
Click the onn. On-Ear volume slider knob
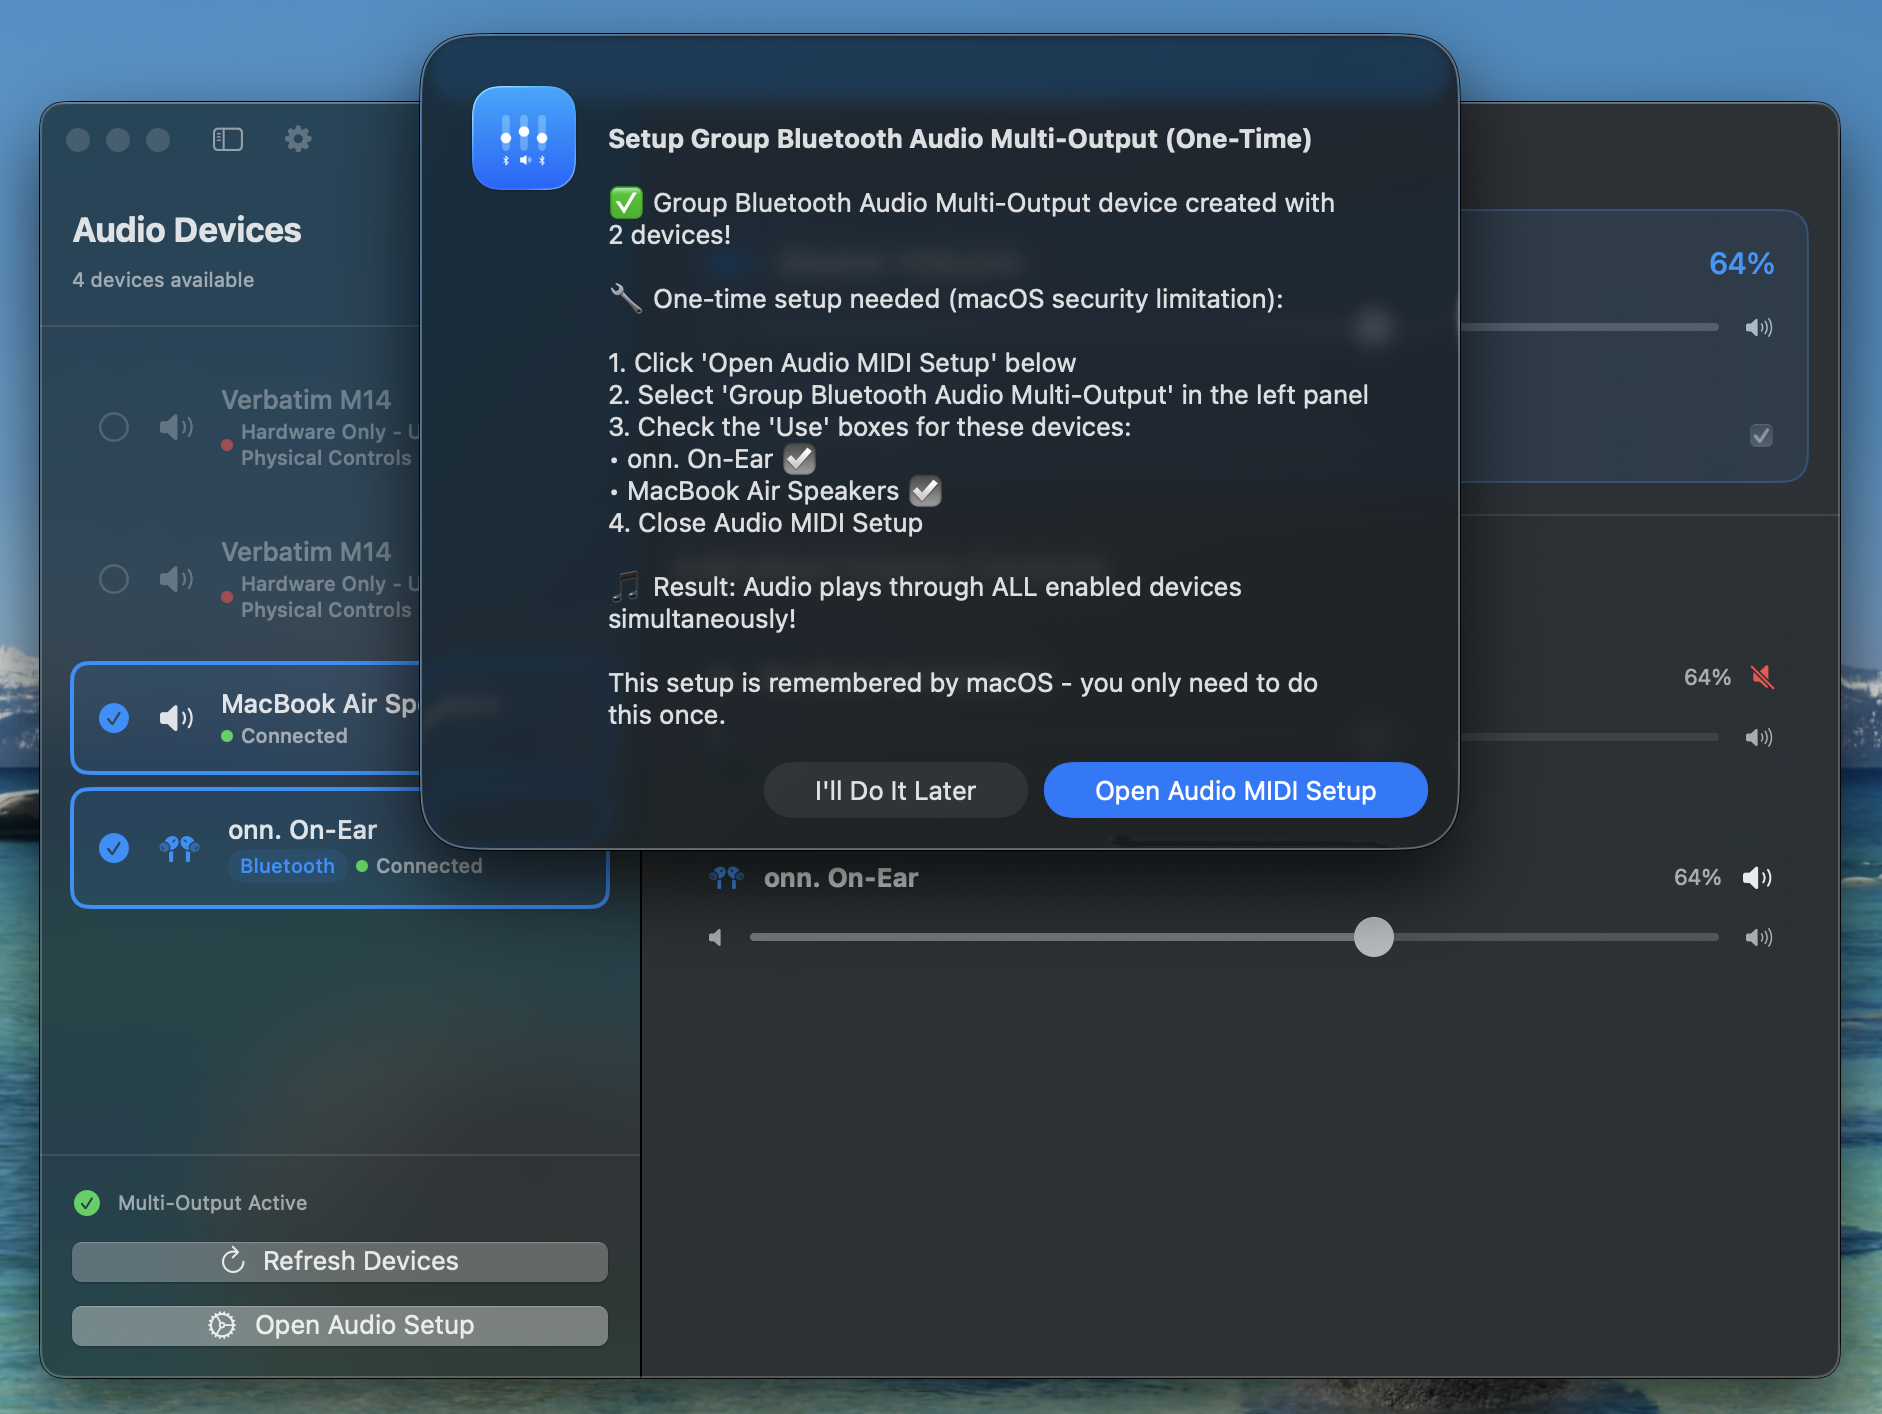pyautogui.click(x=1373, y=937)
